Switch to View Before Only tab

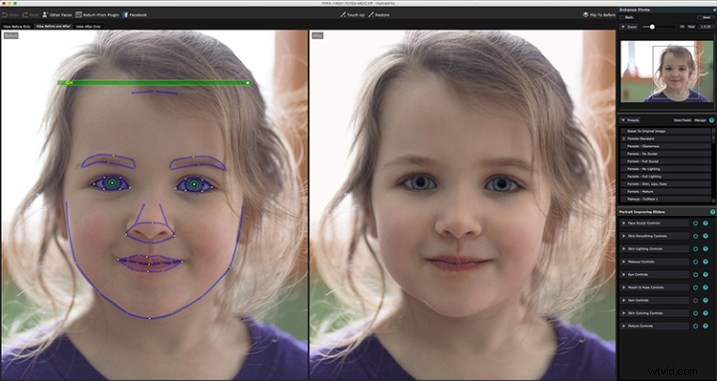click(x=17, y=27)
